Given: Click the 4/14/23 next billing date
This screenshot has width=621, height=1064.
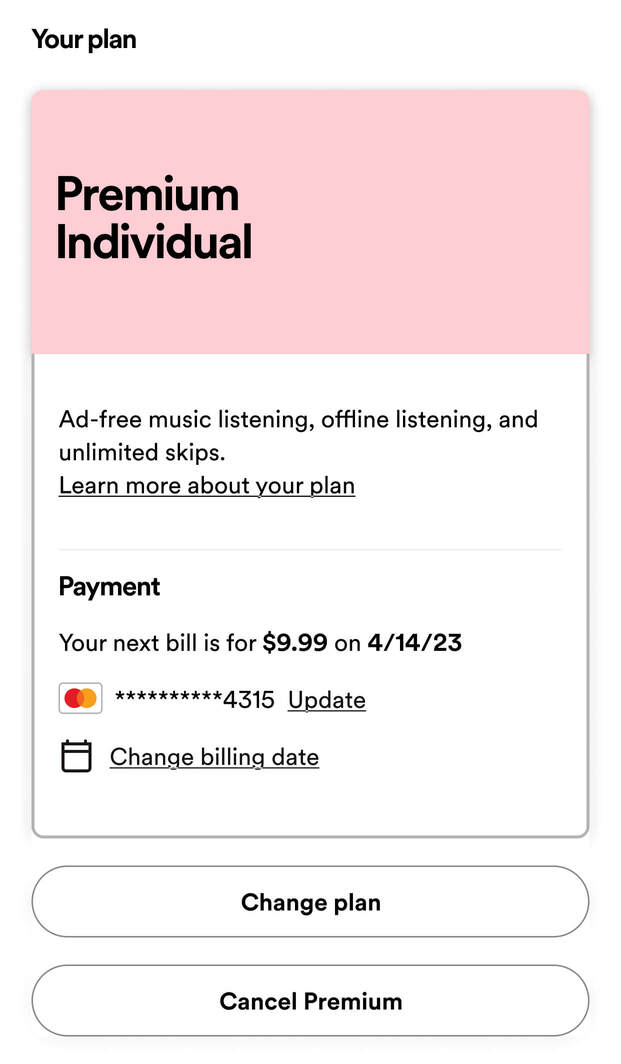Looking at the screenshot, I should point(414,642).
